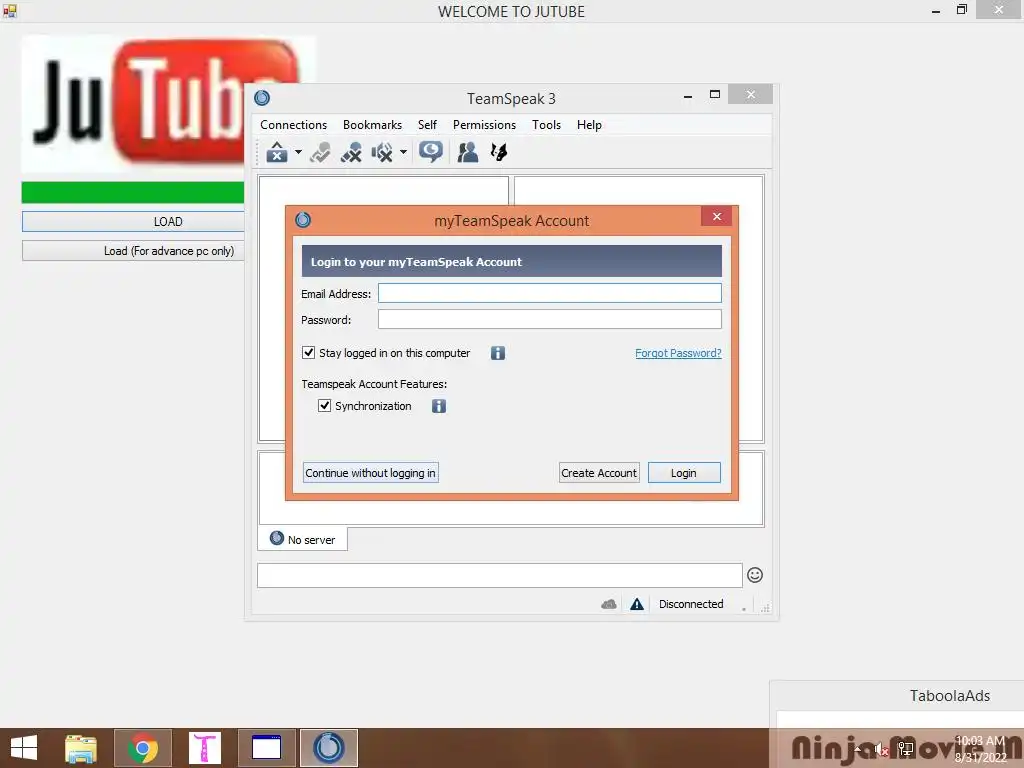Click the Disconnect from server toolbar icon
This screenshot has width=1024, height=768.
(277, 152)
